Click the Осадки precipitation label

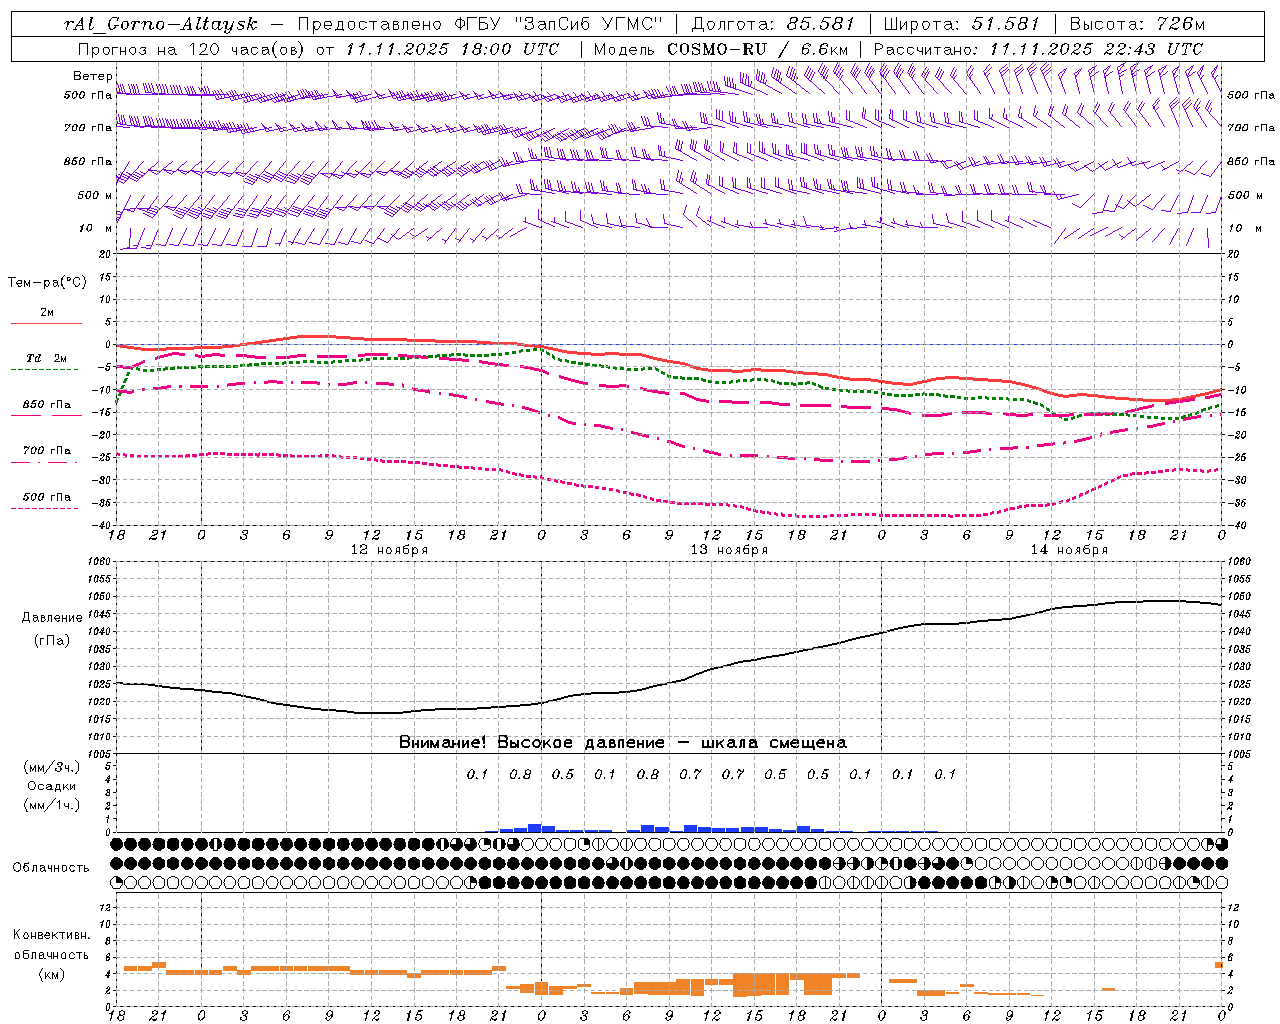(x=52, y=786)
